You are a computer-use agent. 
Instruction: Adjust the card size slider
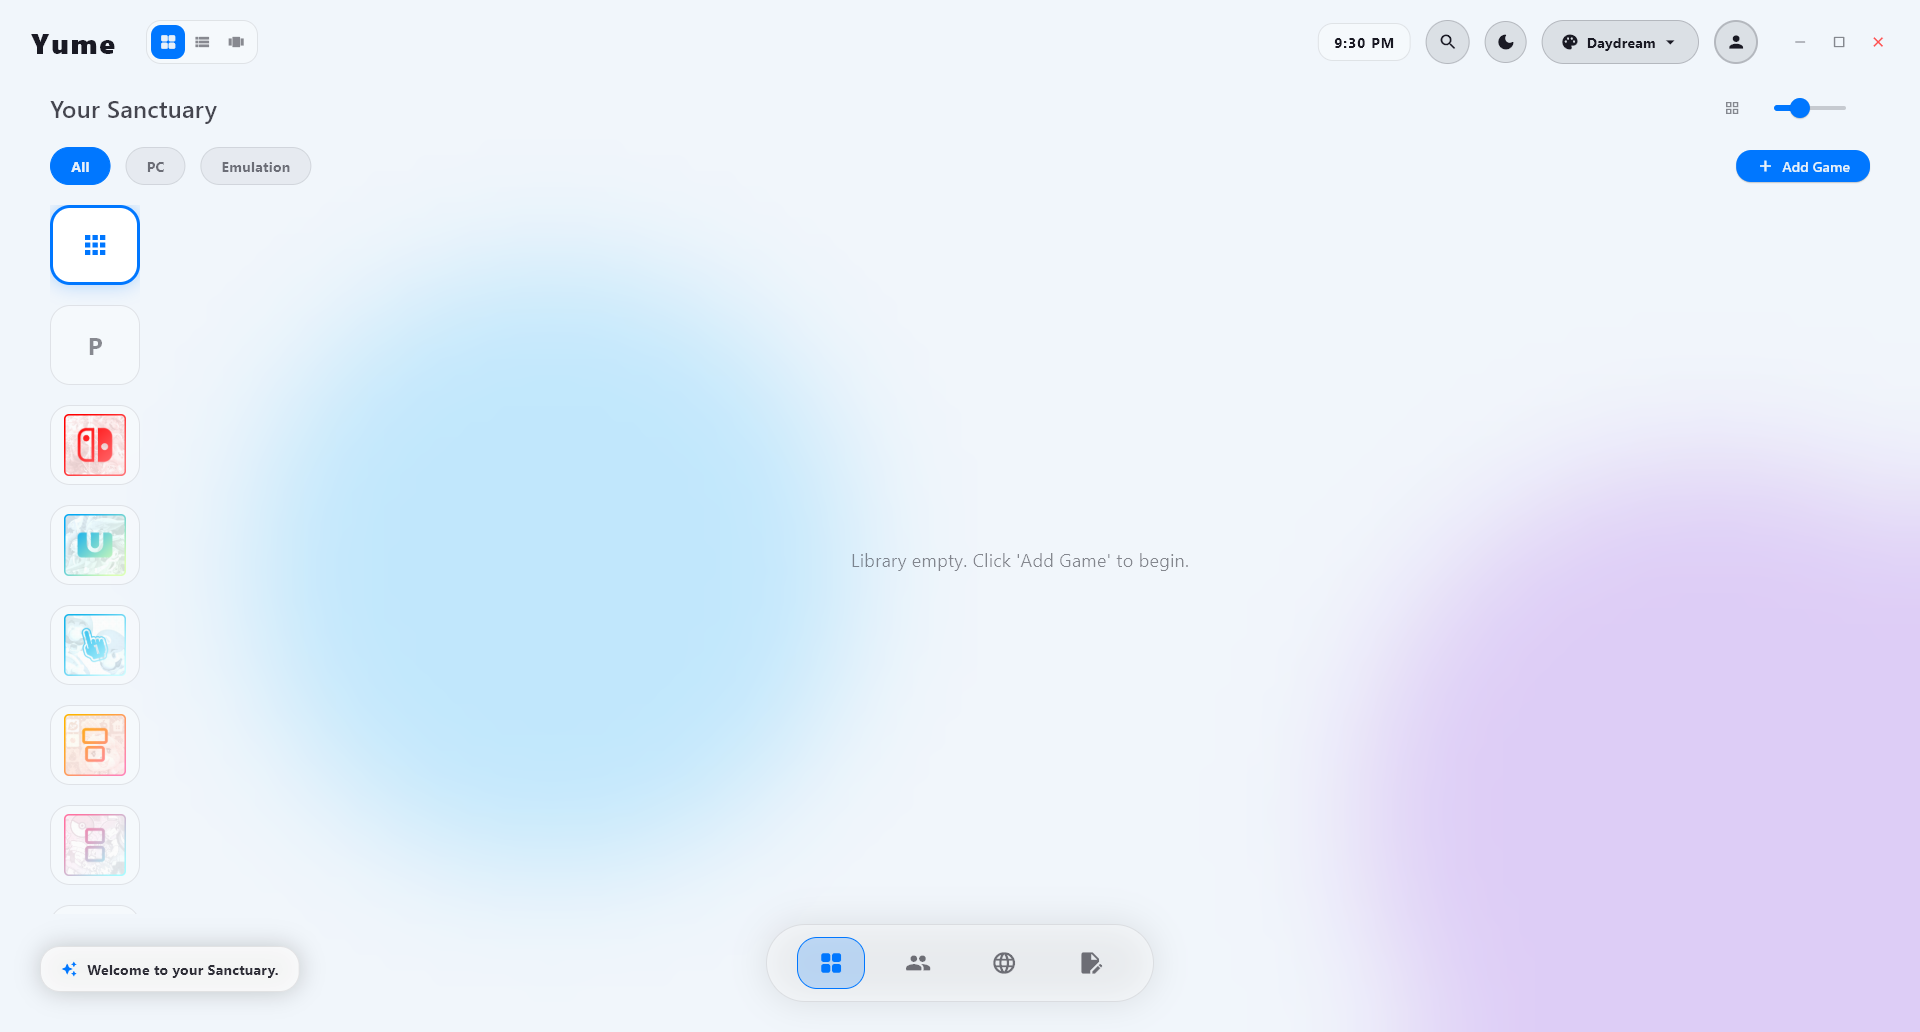click(x=1809, y=108)
